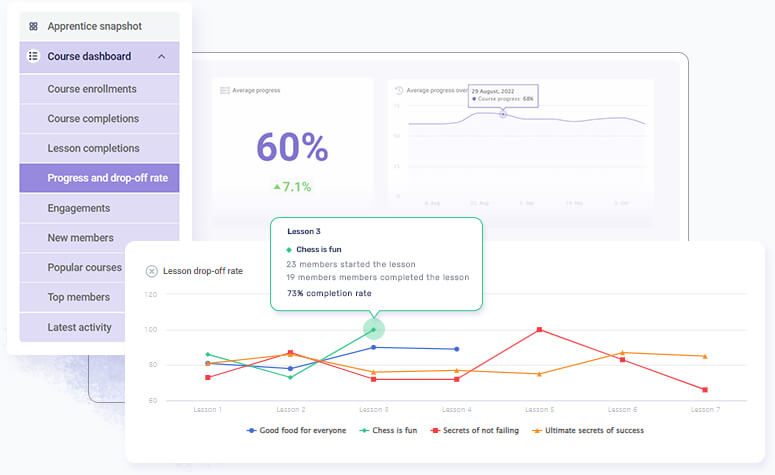Click the Apprentice snapshot grid icon
The width and height of the screenshot is (775, 475).
click(33, 26)
